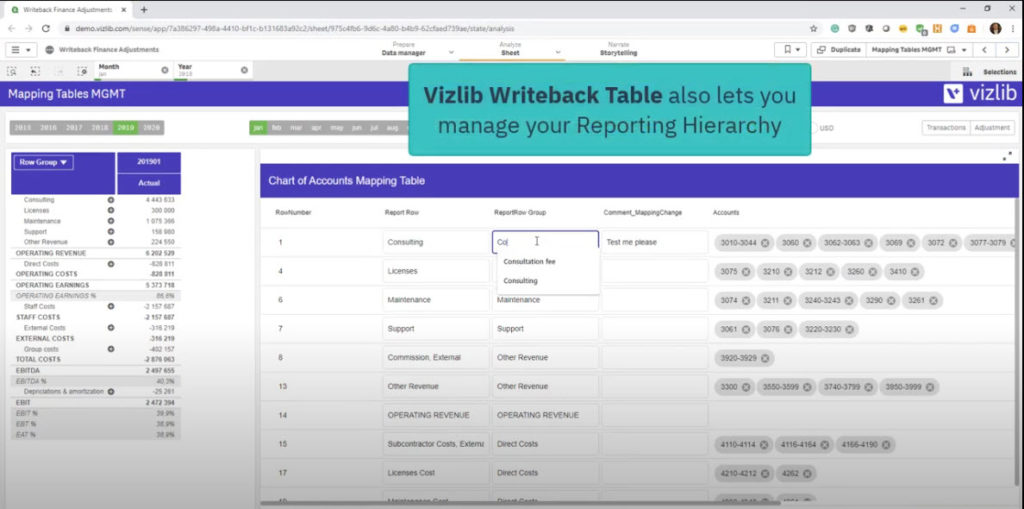Remove account tag 3220-3230
This screenshot has height=509, width=1024.
(x=849, y=329)
